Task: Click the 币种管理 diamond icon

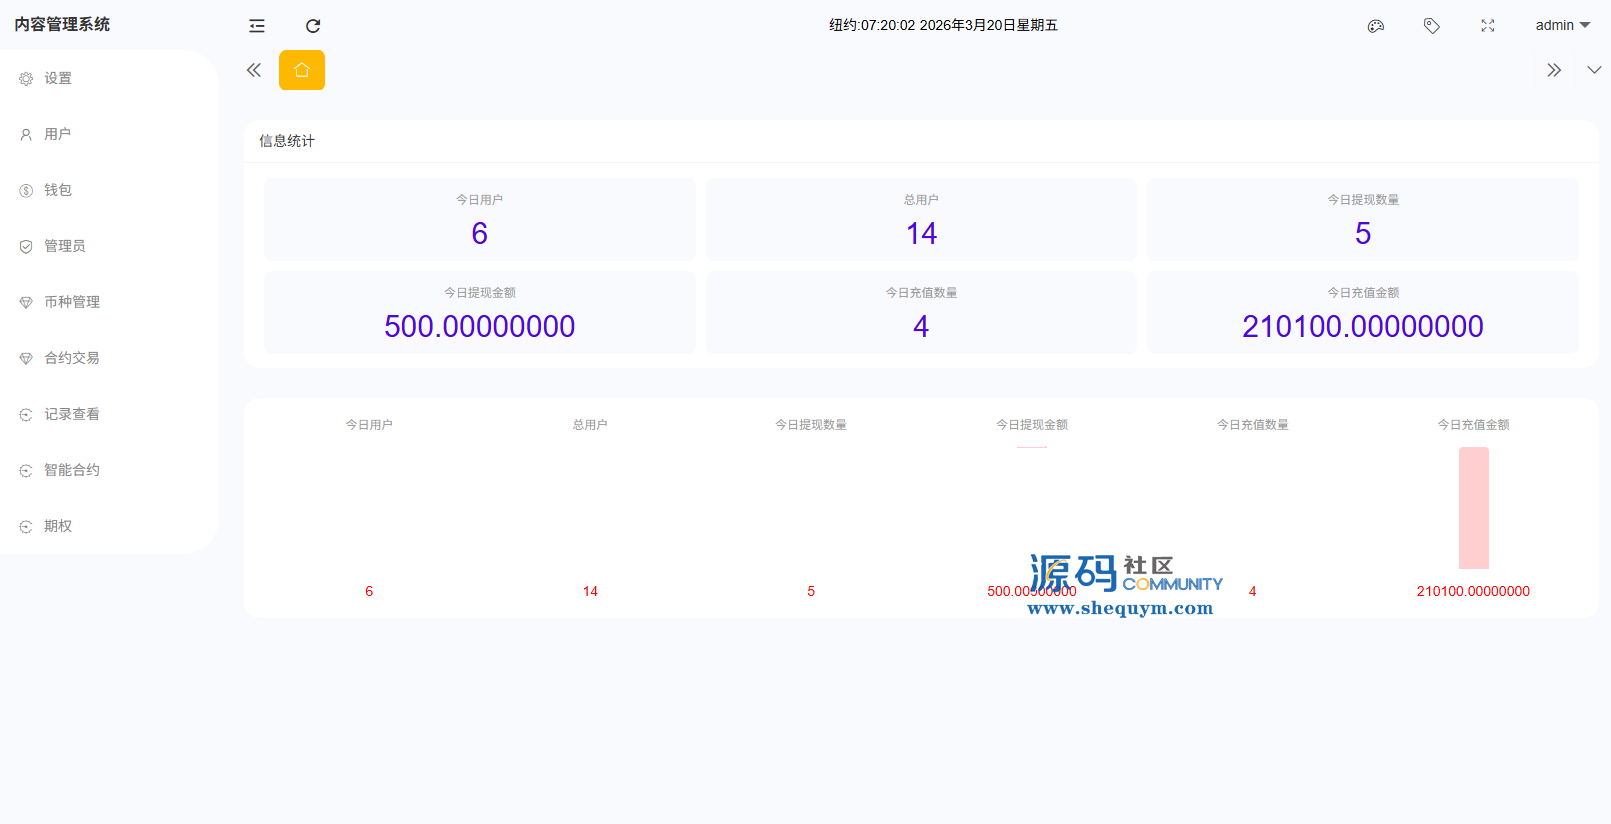Action: (x=26, y=302)
